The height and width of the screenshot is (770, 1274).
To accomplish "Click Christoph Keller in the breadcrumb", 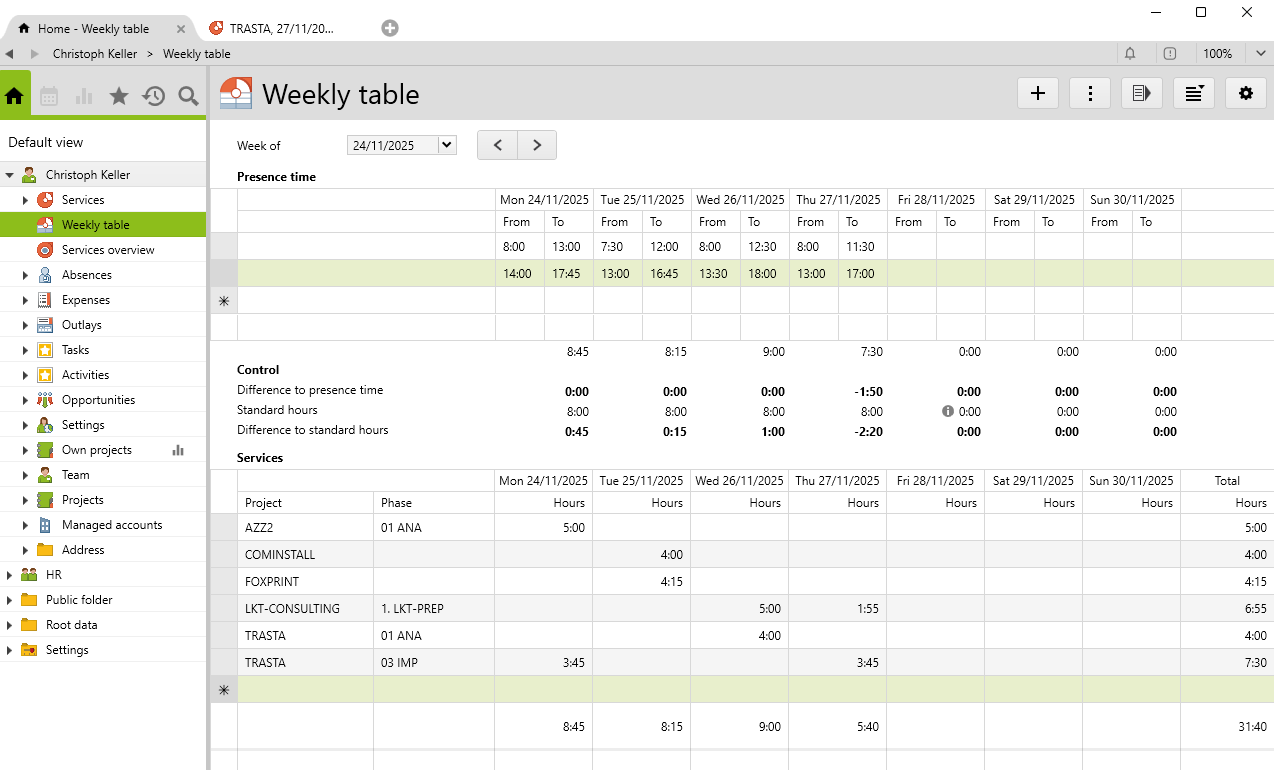I will [95, 54].
